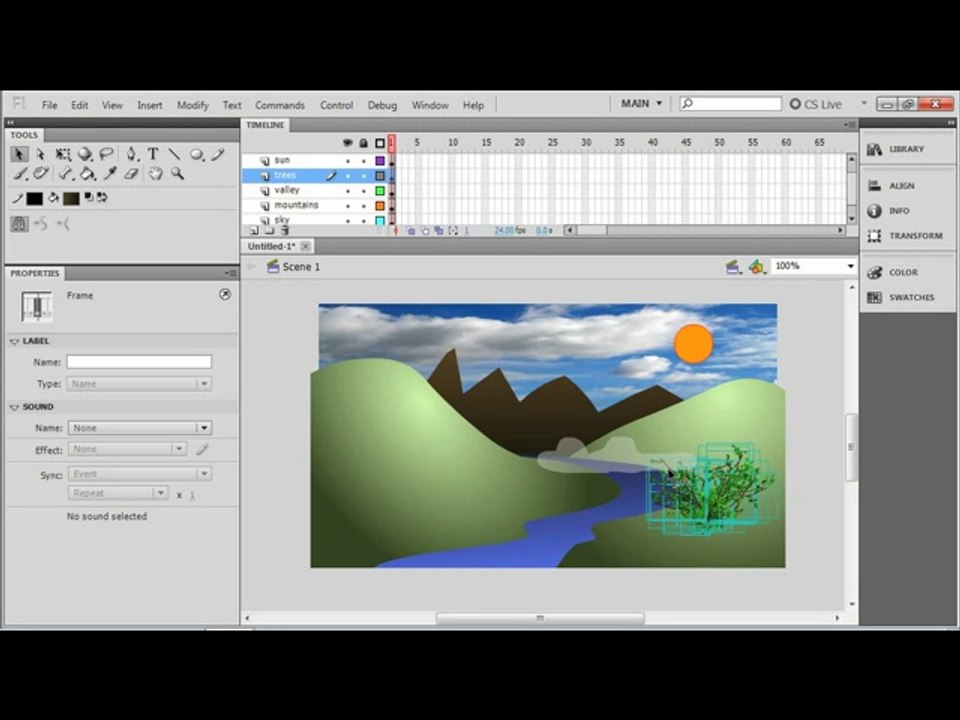Click the Swap Colors icon
This screenshot has height=720, width=960.
click(102, 197)
